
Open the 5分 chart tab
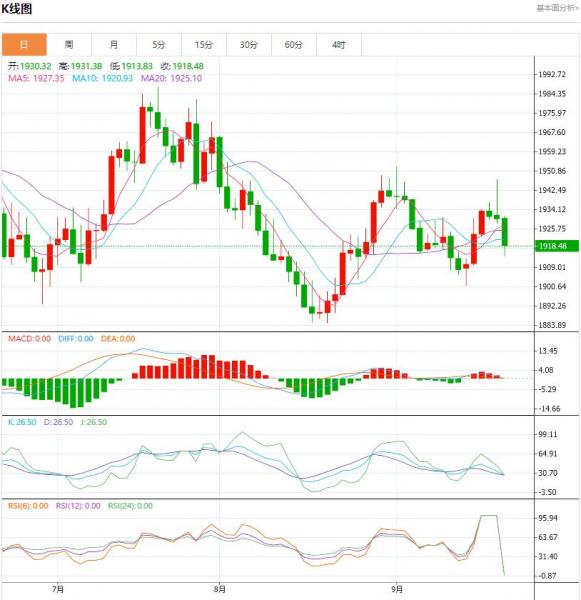click(x=159, y=44)
